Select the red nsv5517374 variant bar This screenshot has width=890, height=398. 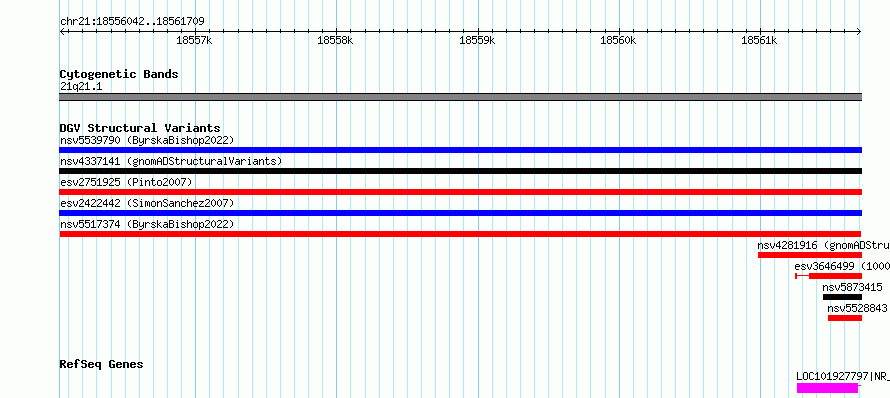460,234
